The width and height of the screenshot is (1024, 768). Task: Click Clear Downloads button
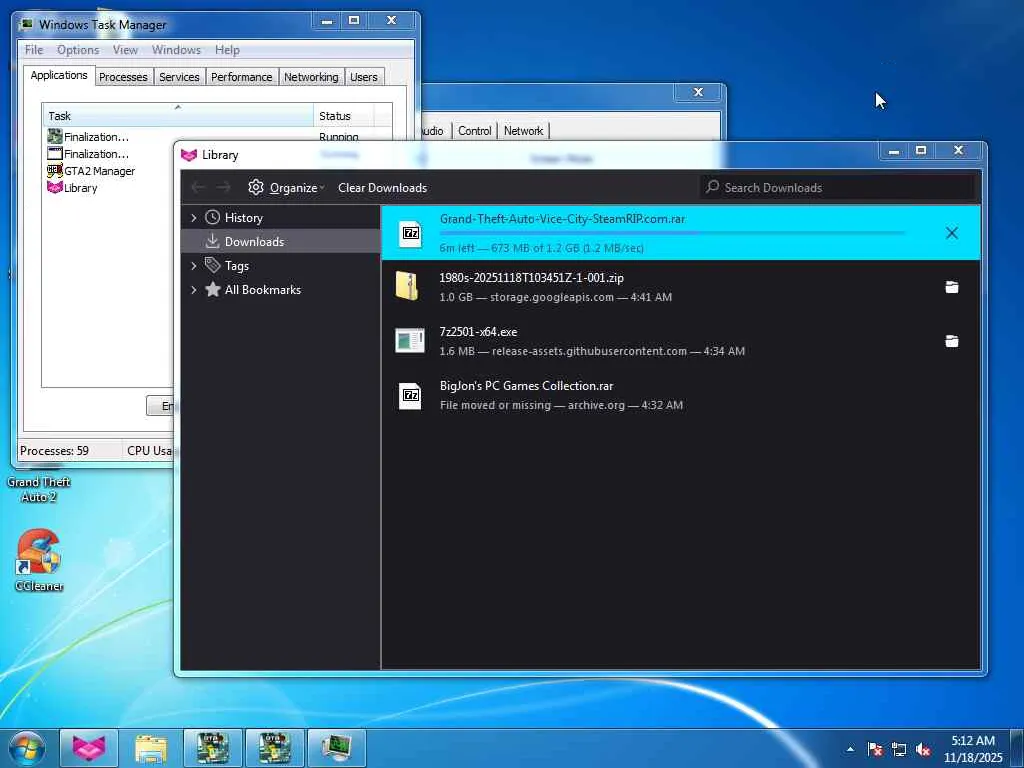[382, 188]
